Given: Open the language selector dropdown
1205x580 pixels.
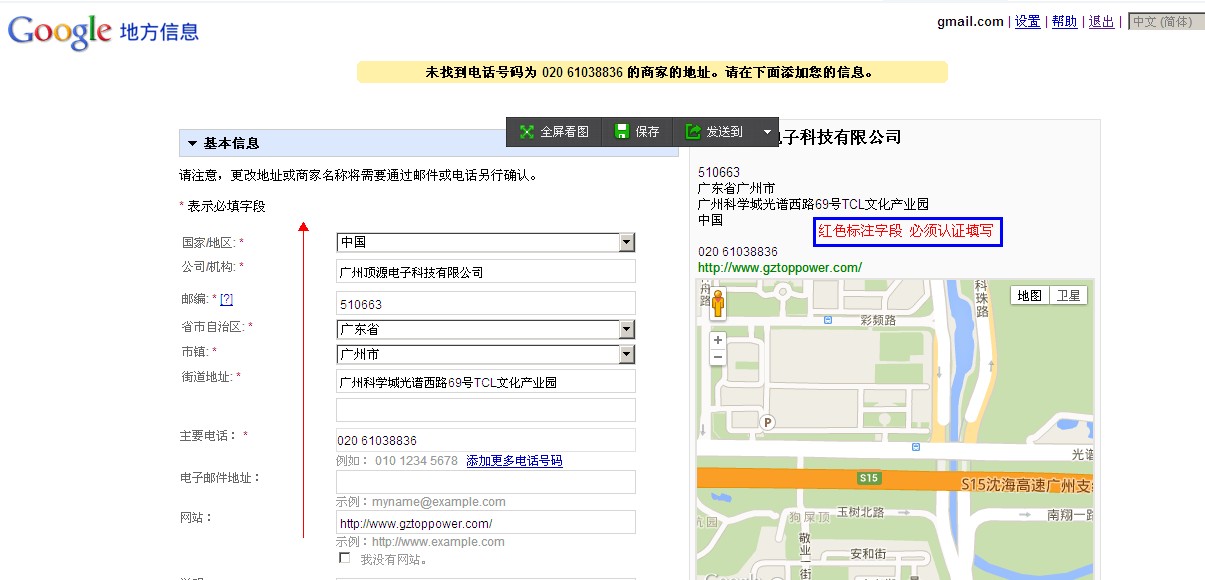Looking at the screenshot, I should 1166,21.
